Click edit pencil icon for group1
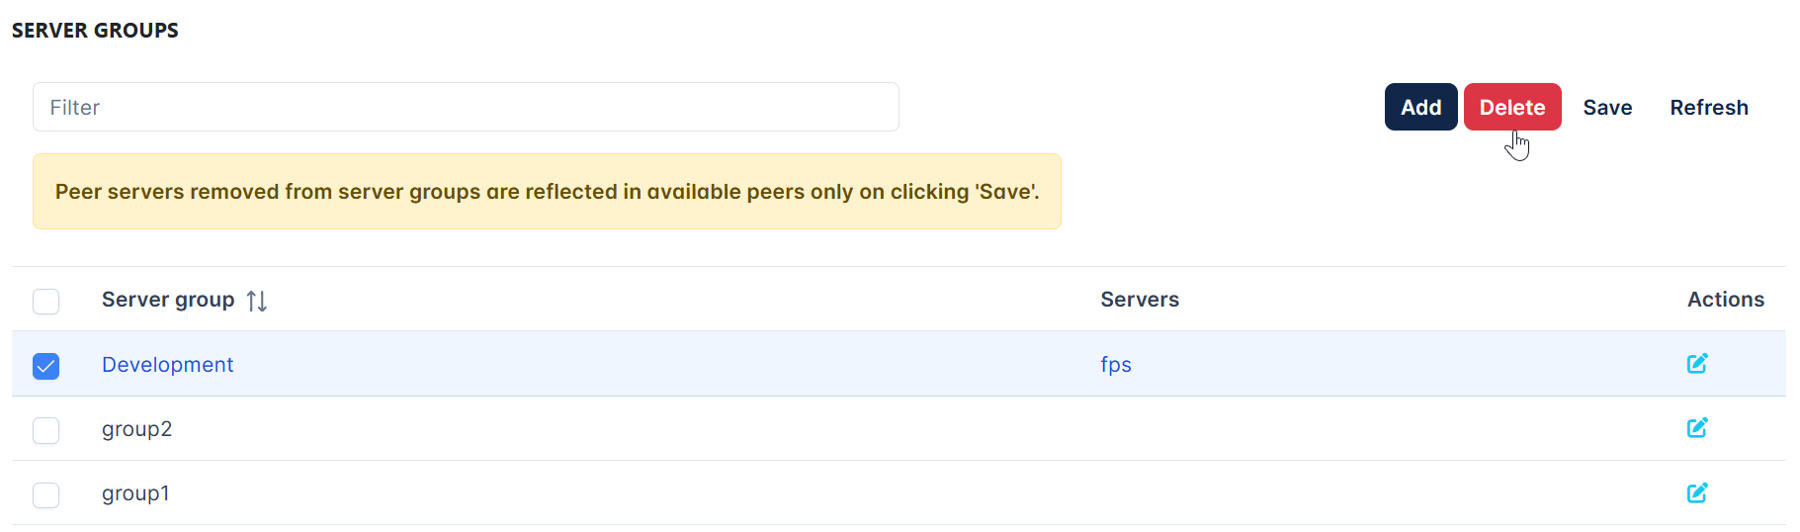Screen dimensions: 1800x532 click(1697, 493)
